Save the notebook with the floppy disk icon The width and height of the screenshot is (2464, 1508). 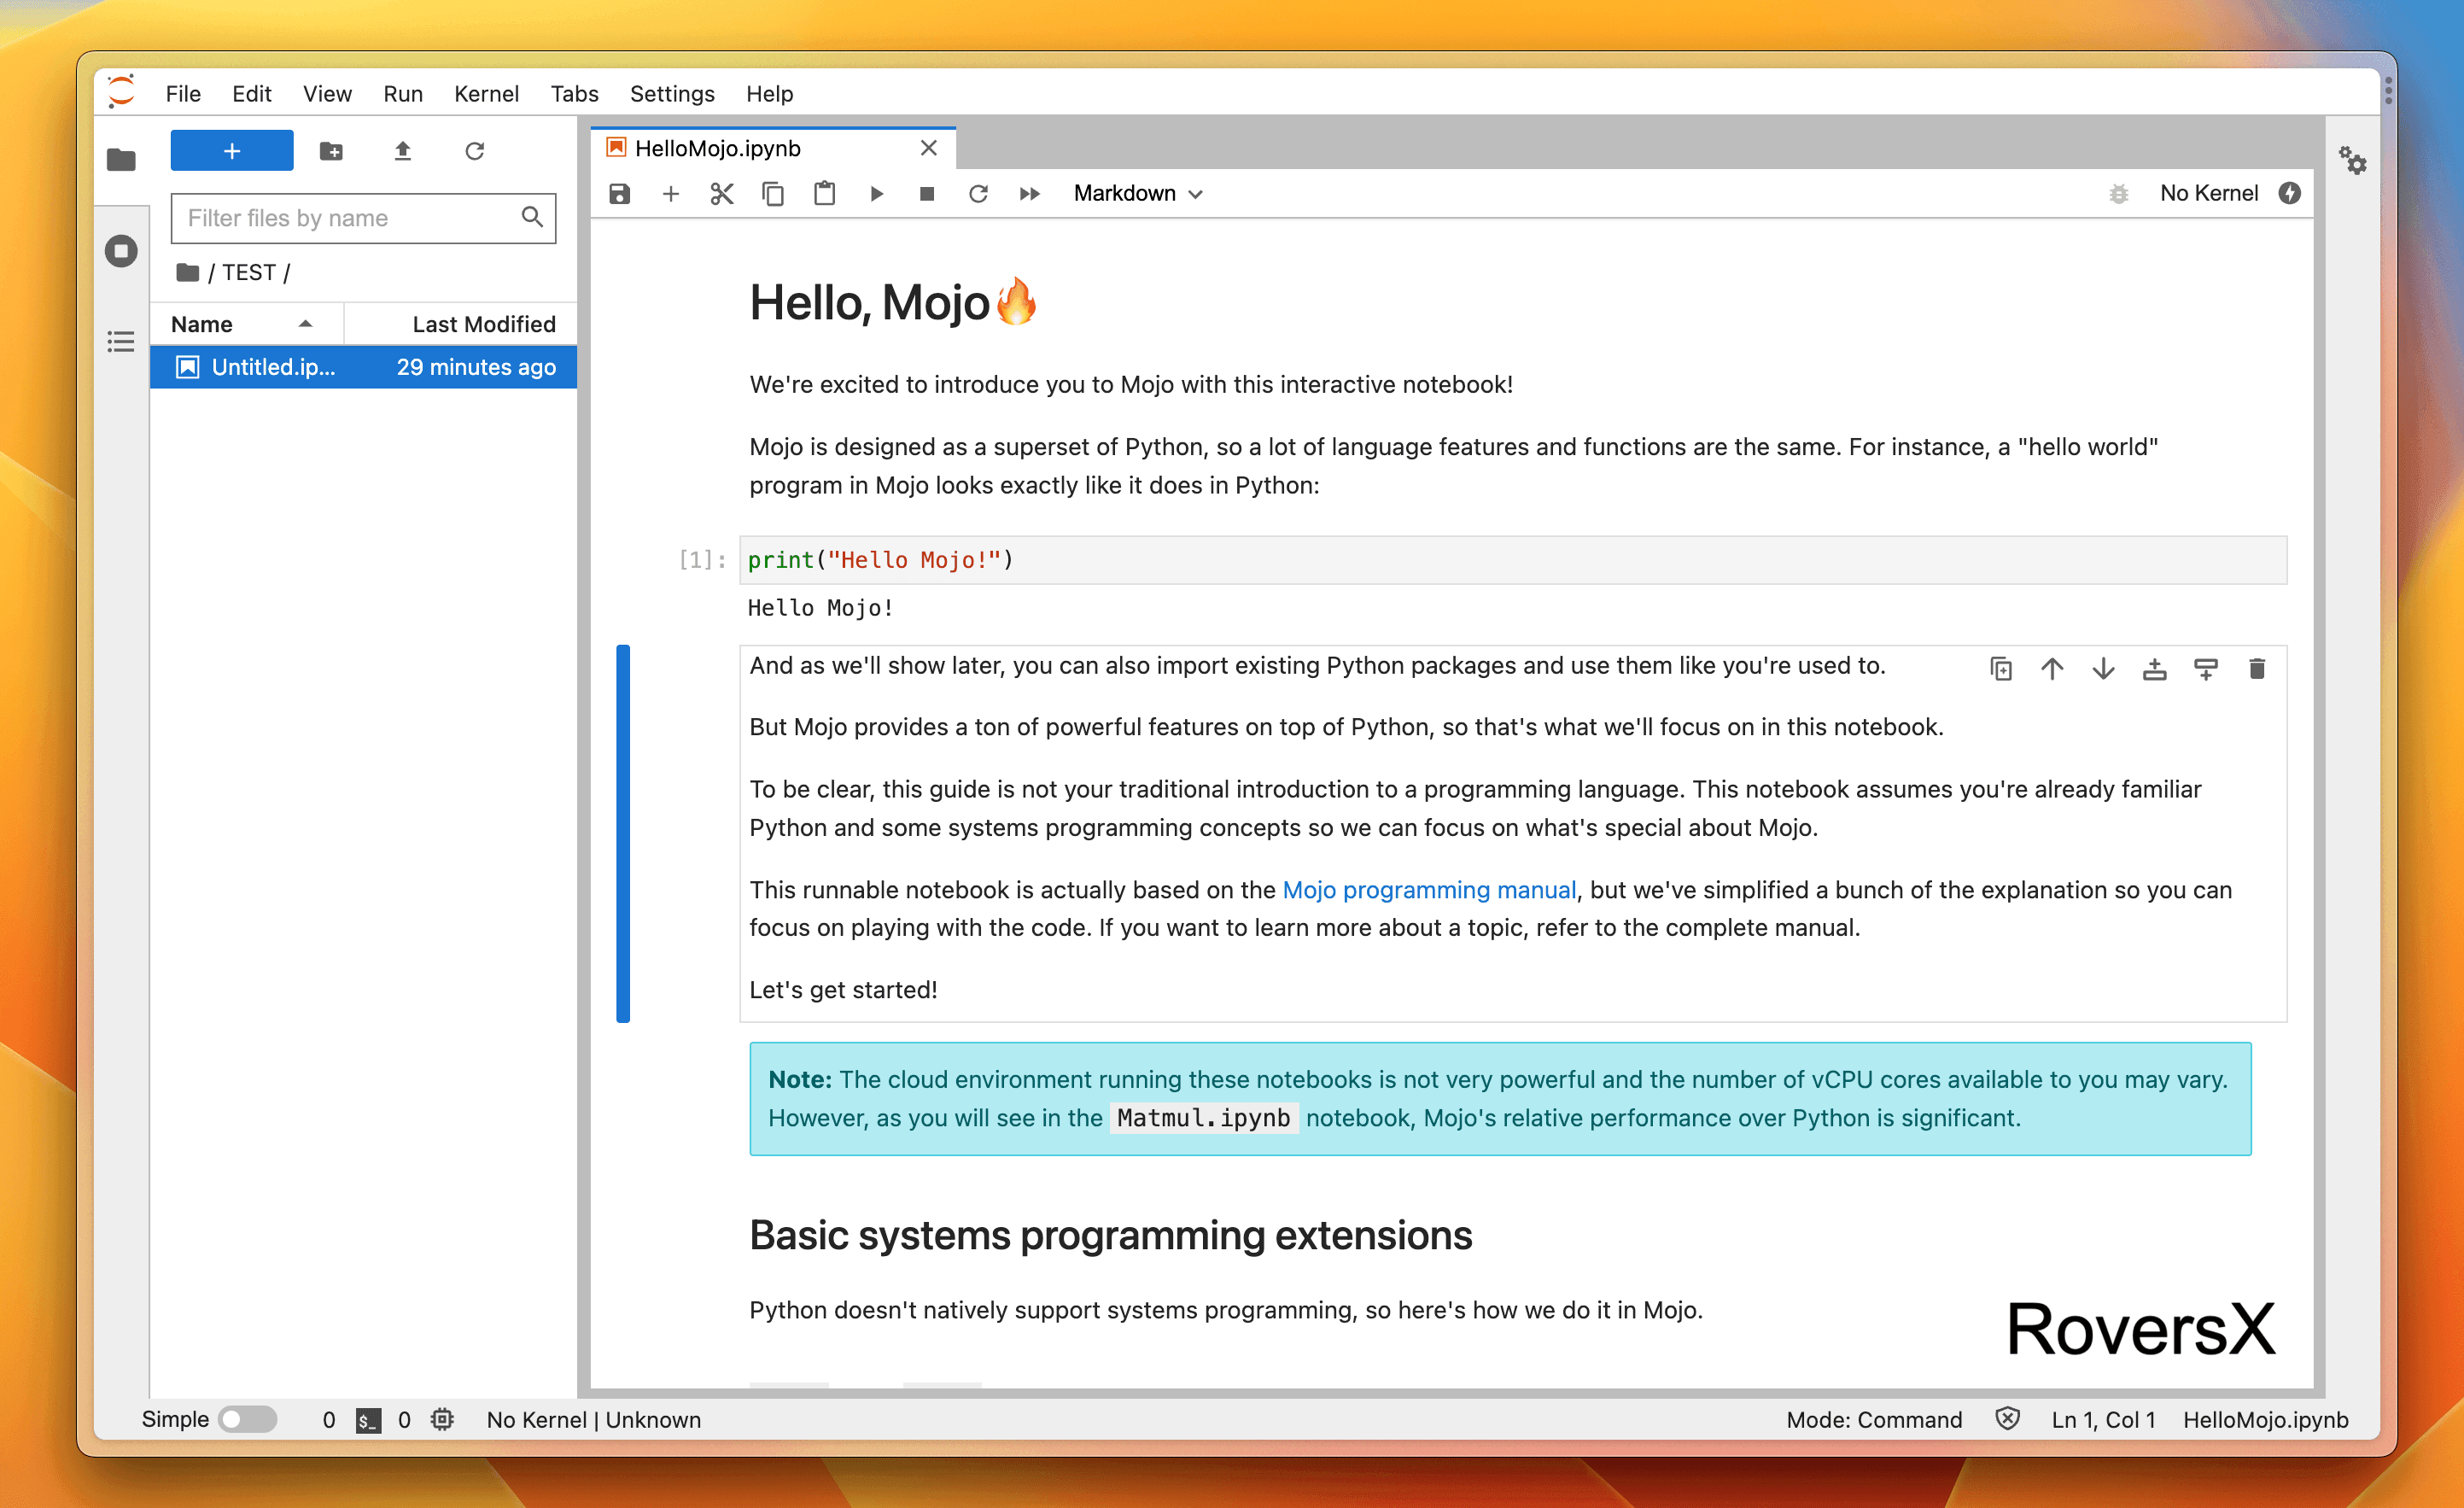pos(619,193)
